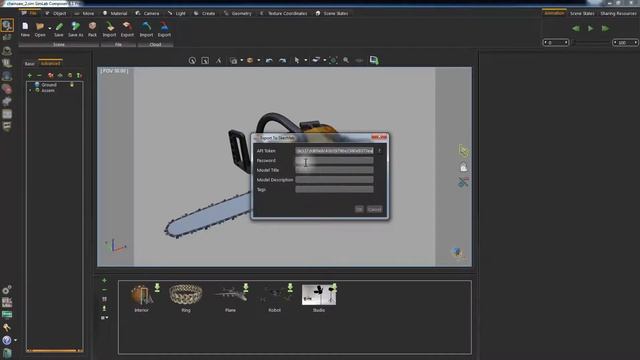The width and height of the screenshot is (640, 360).
Task: Click Import in the Cloud group
Action: click(146, 29)
